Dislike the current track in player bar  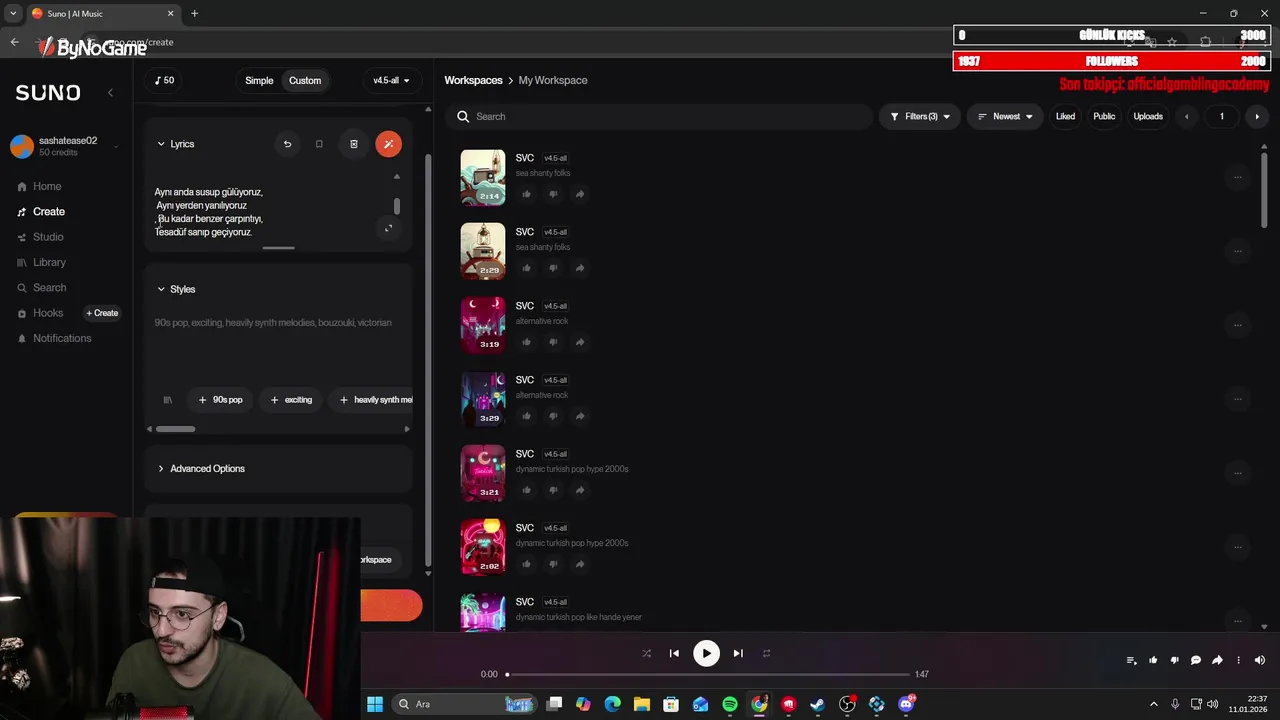1174,660
